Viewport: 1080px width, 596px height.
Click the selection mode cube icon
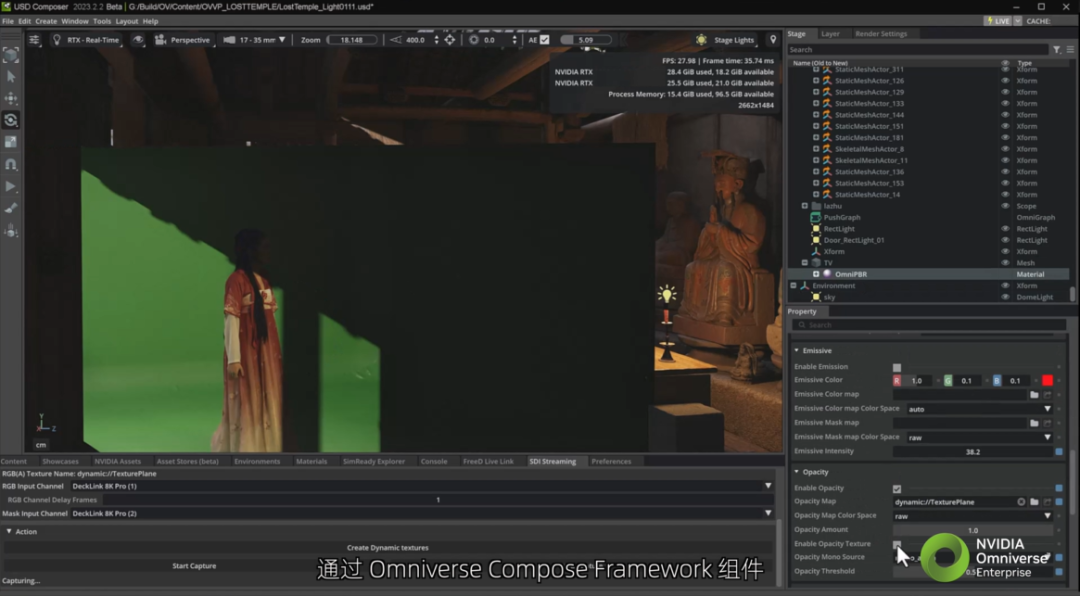11,55
